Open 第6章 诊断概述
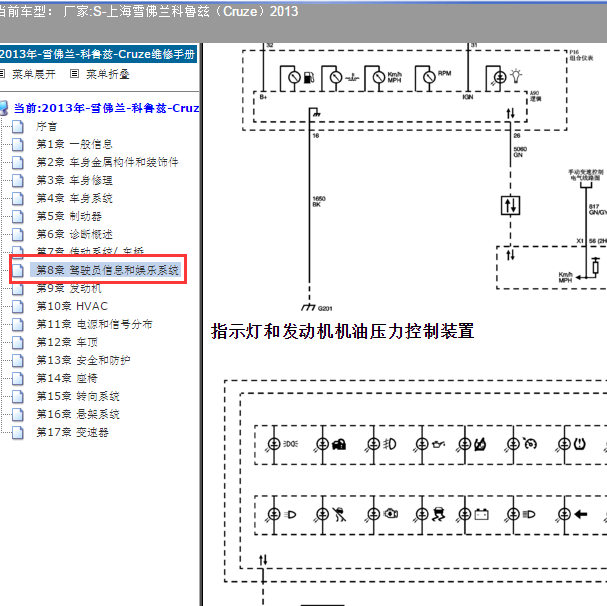This screenshot has height=606, width=607. (x=74, y=234)
